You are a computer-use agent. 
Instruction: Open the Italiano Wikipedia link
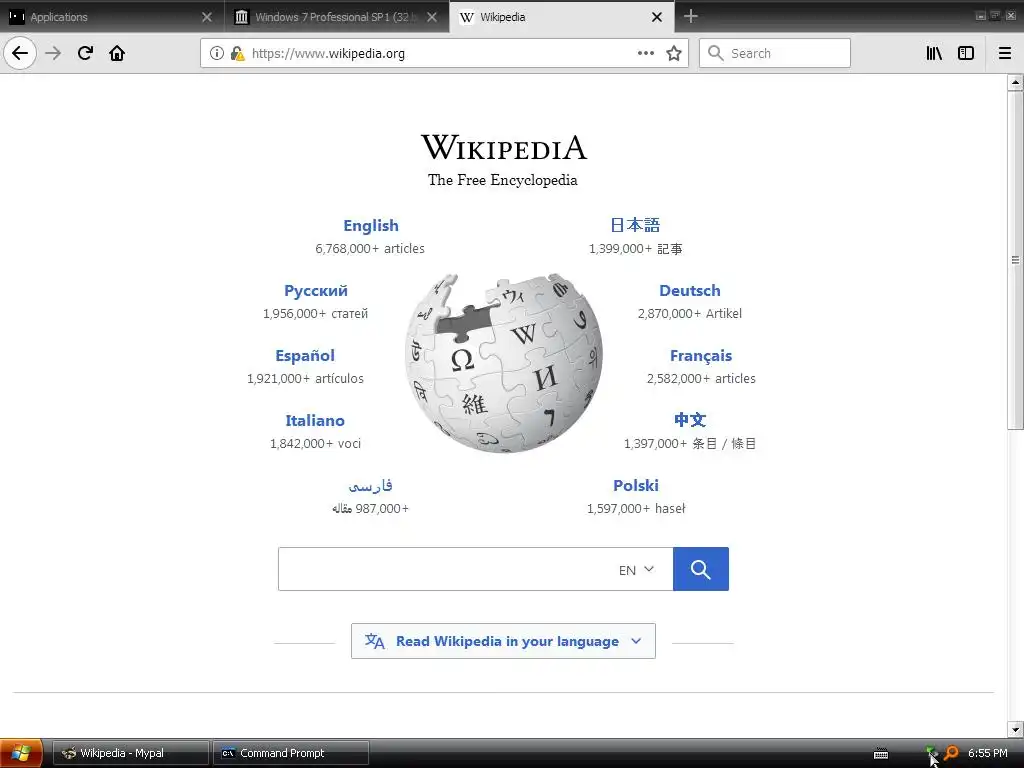[x=315, y=421]
